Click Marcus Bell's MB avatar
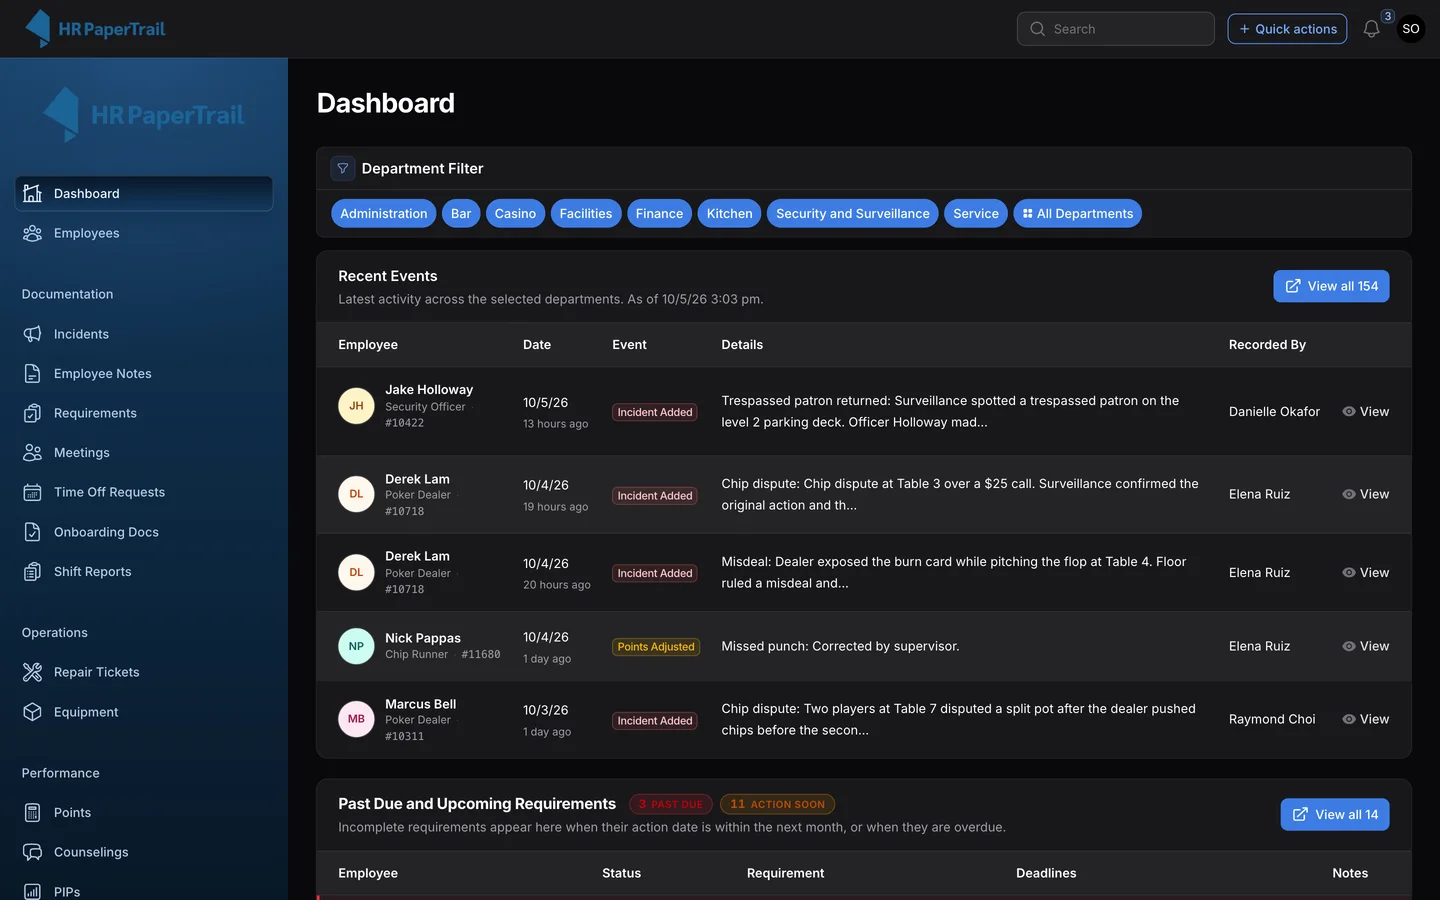Image resolution: width=1440 pixels, height=900 pixels. tap(356, 719)
